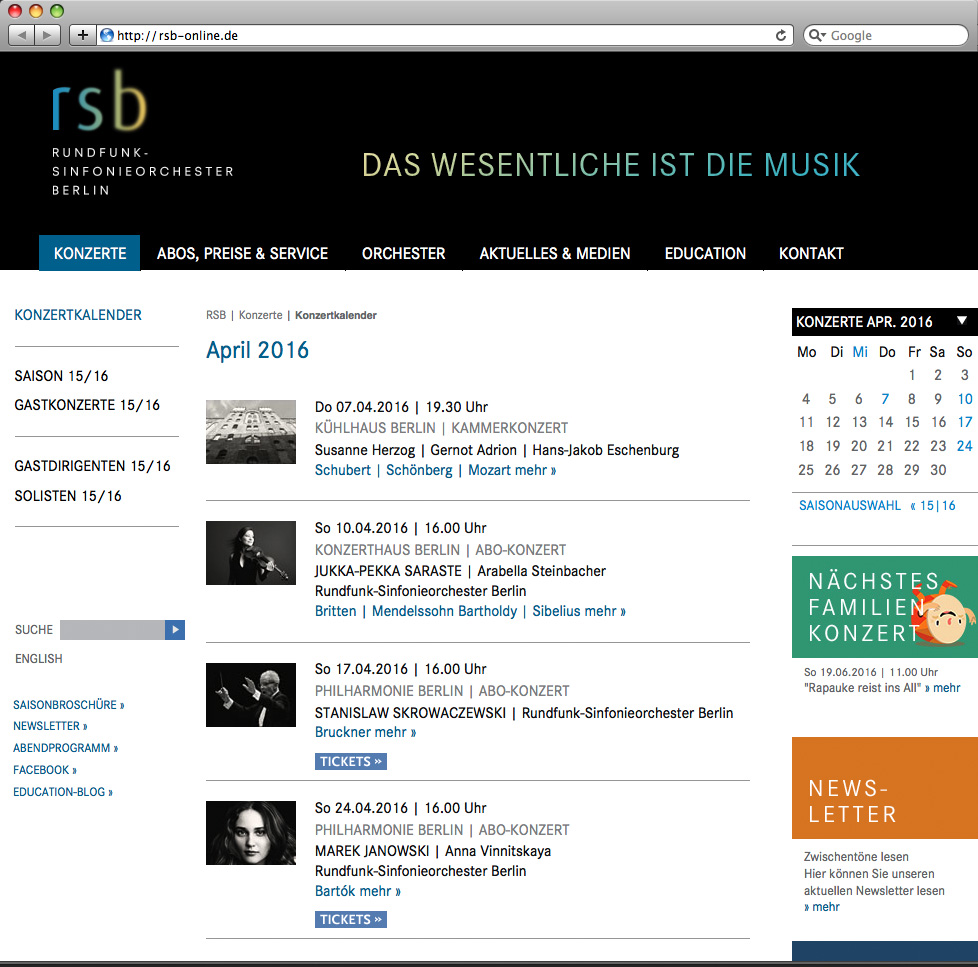978x967 pixels.
Task: Submit search with the blue arrow button
Action: coord(175,629)
